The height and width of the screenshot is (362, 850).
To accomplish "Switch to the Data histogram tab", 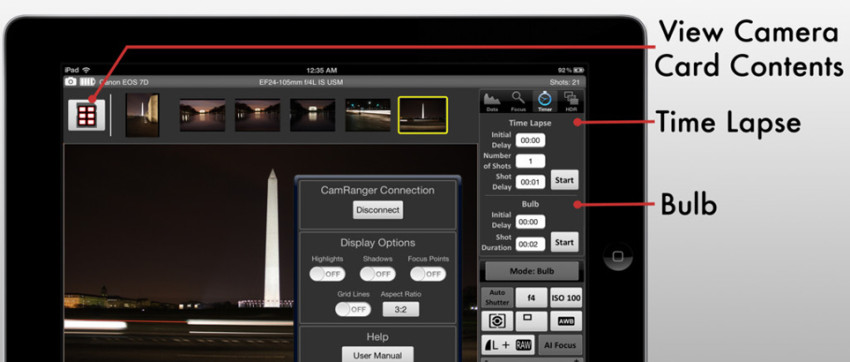I will pos(492,101).
